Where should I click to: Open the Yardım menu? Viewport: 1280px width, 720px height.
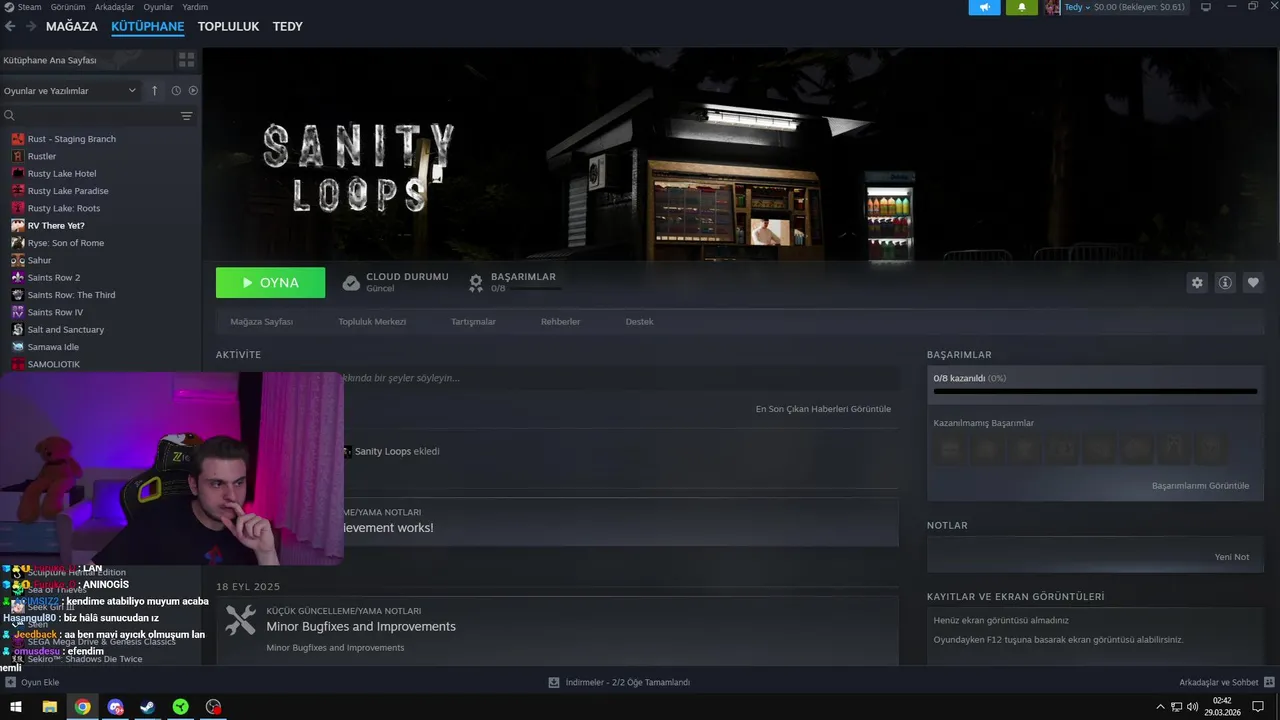click(195, 7)
